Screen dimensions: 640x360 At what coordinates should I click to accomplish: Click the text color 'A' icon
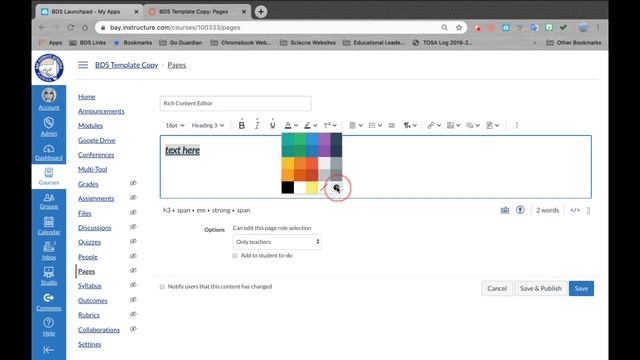tap(288, 125)
